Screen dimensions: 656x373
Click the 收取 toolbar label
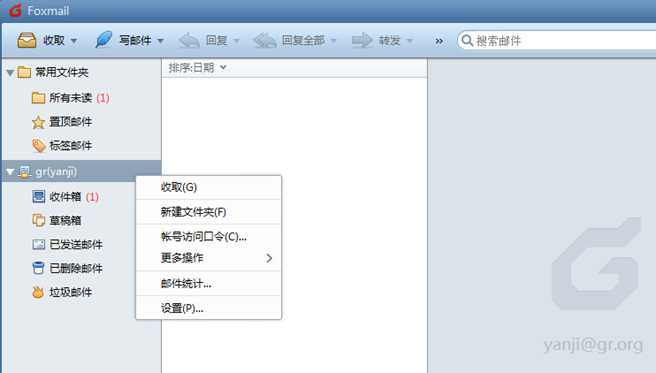click(54, 41)
